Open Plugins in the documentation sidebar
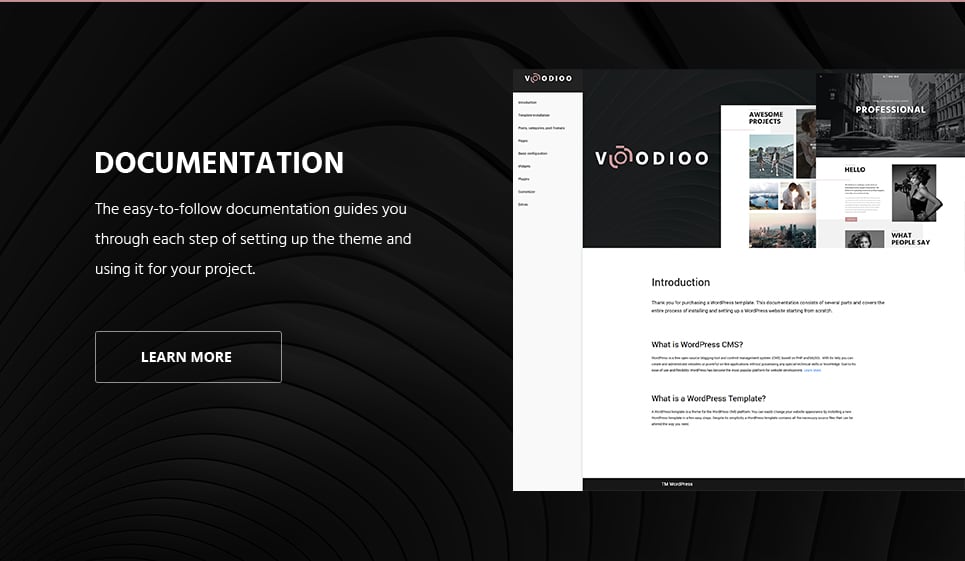The width and height of the screenshot is (965, 561). (523, 179)
